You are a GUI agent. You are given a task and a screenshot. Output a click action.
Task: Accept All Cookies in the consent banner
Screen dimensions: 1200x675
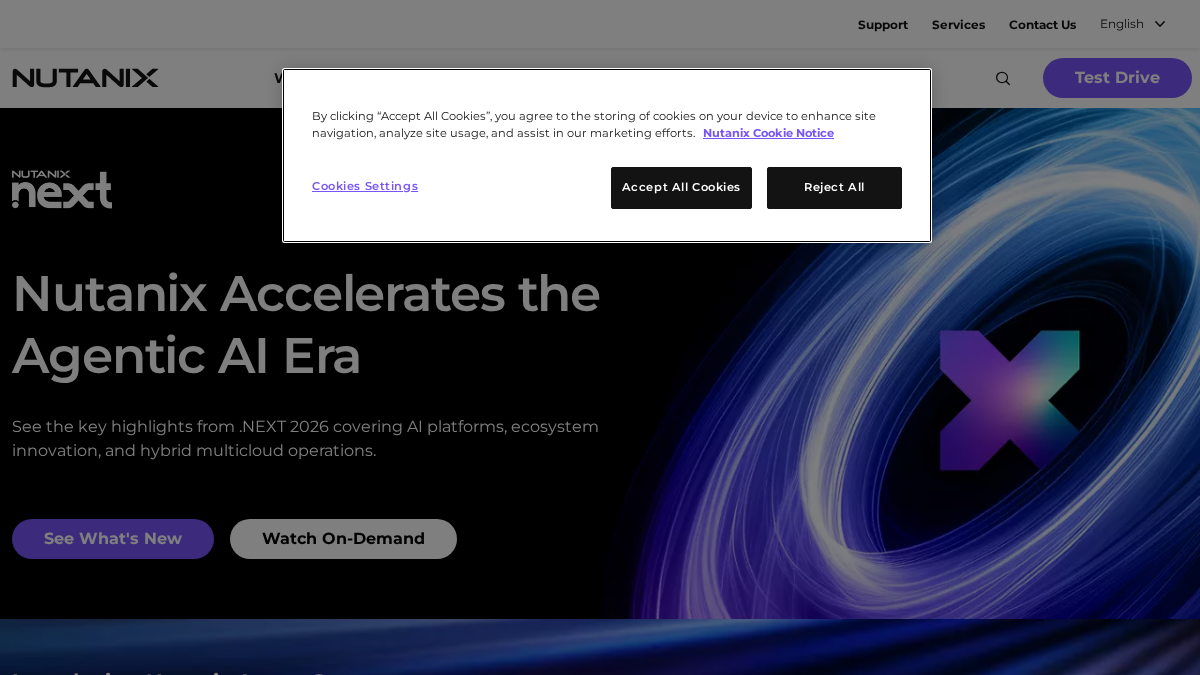click(x=681, y=188)
